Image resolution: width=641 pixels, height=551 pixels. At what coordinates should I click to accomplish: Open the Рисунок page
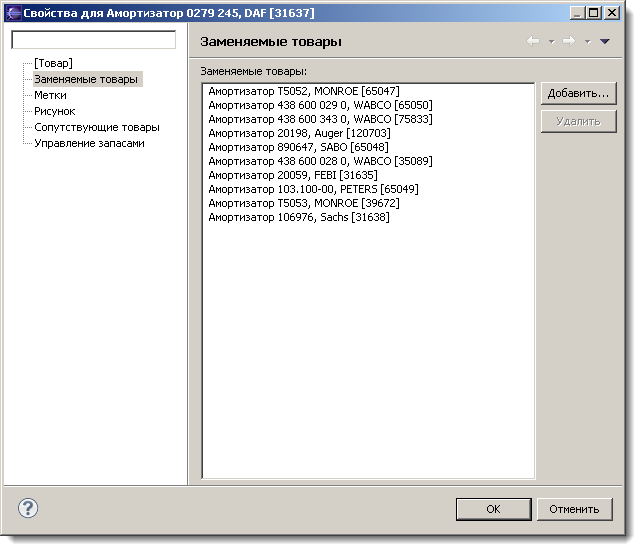pos(55,111)
